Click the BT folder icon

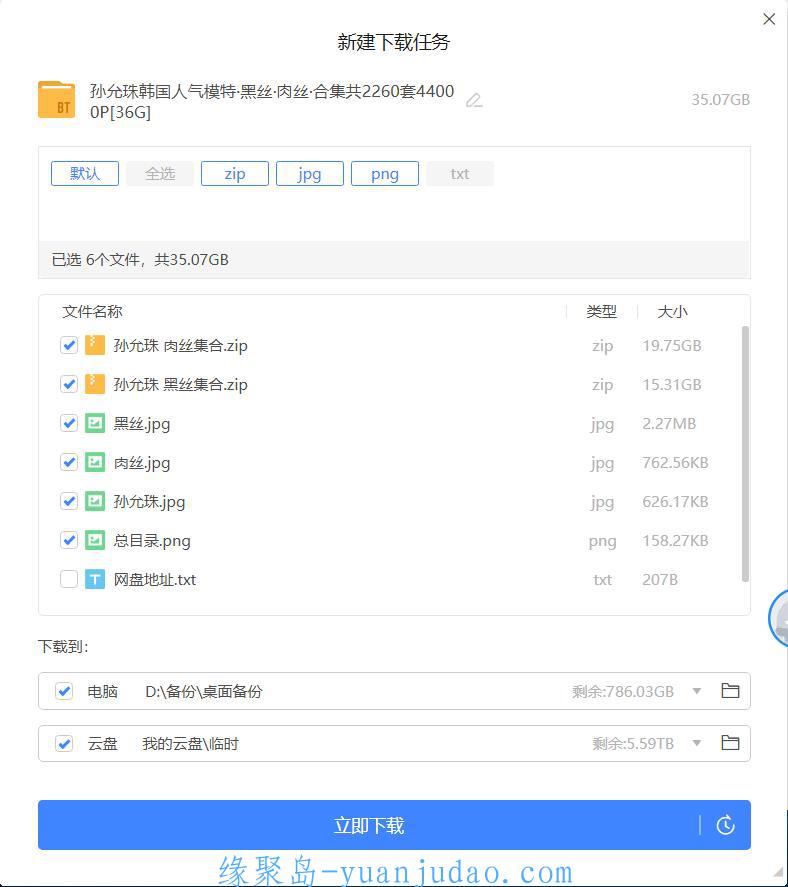pyautogui.click(x=57, y=100)
